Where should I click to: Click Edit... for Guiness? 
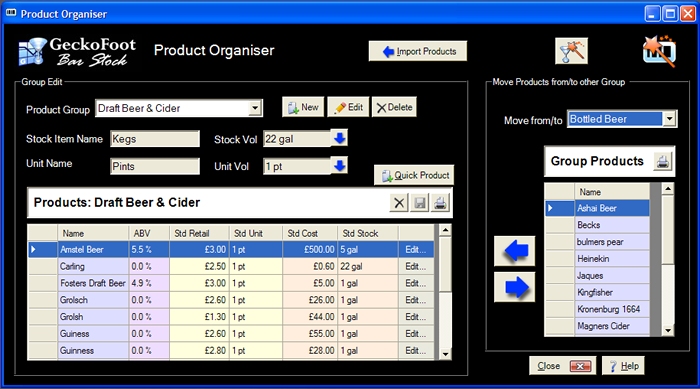click(x=416, y=334)
